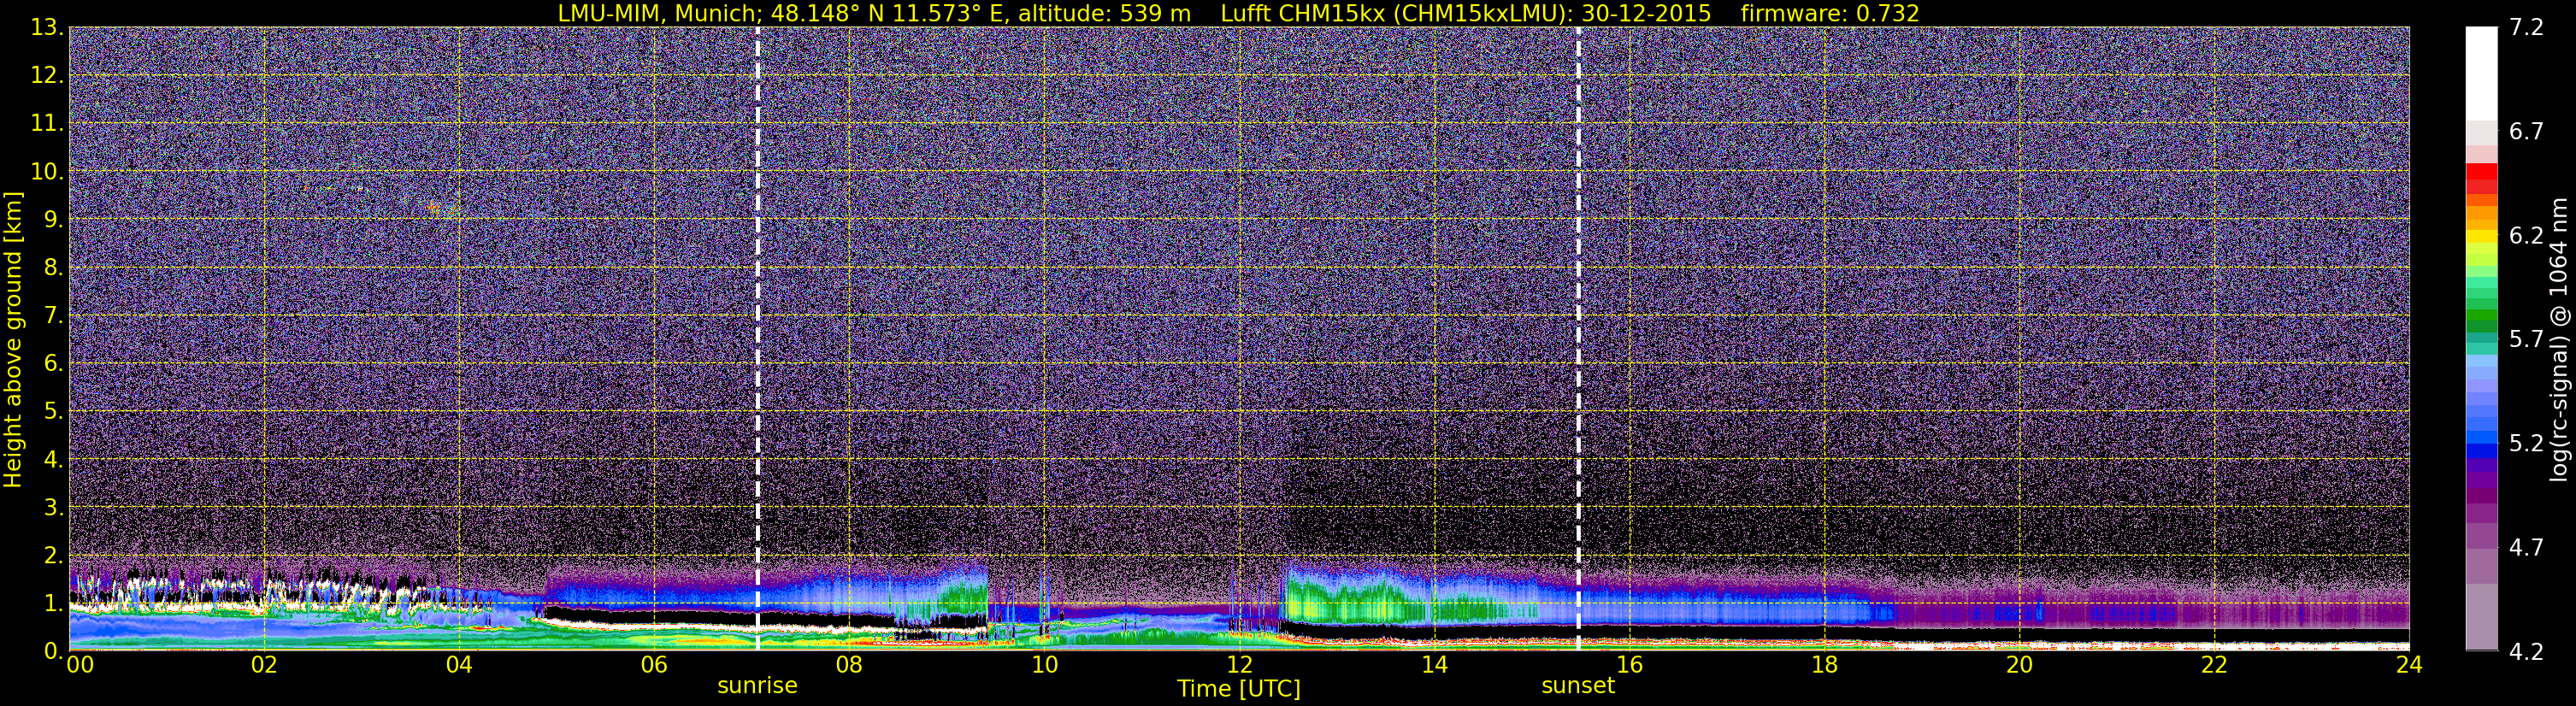The width and height of the screenshot is (2576, 706).
Task: Click the 'altitude: 539 m' text in the title
Action: coord(1104,13)
